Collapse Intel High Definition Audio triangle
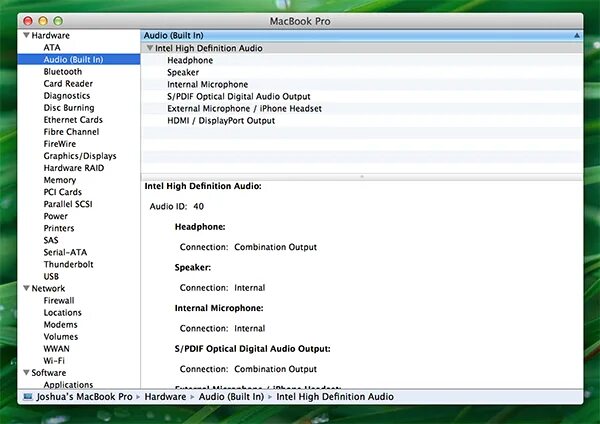This screenshot has height=424, width=600. [x=150, y=48]
